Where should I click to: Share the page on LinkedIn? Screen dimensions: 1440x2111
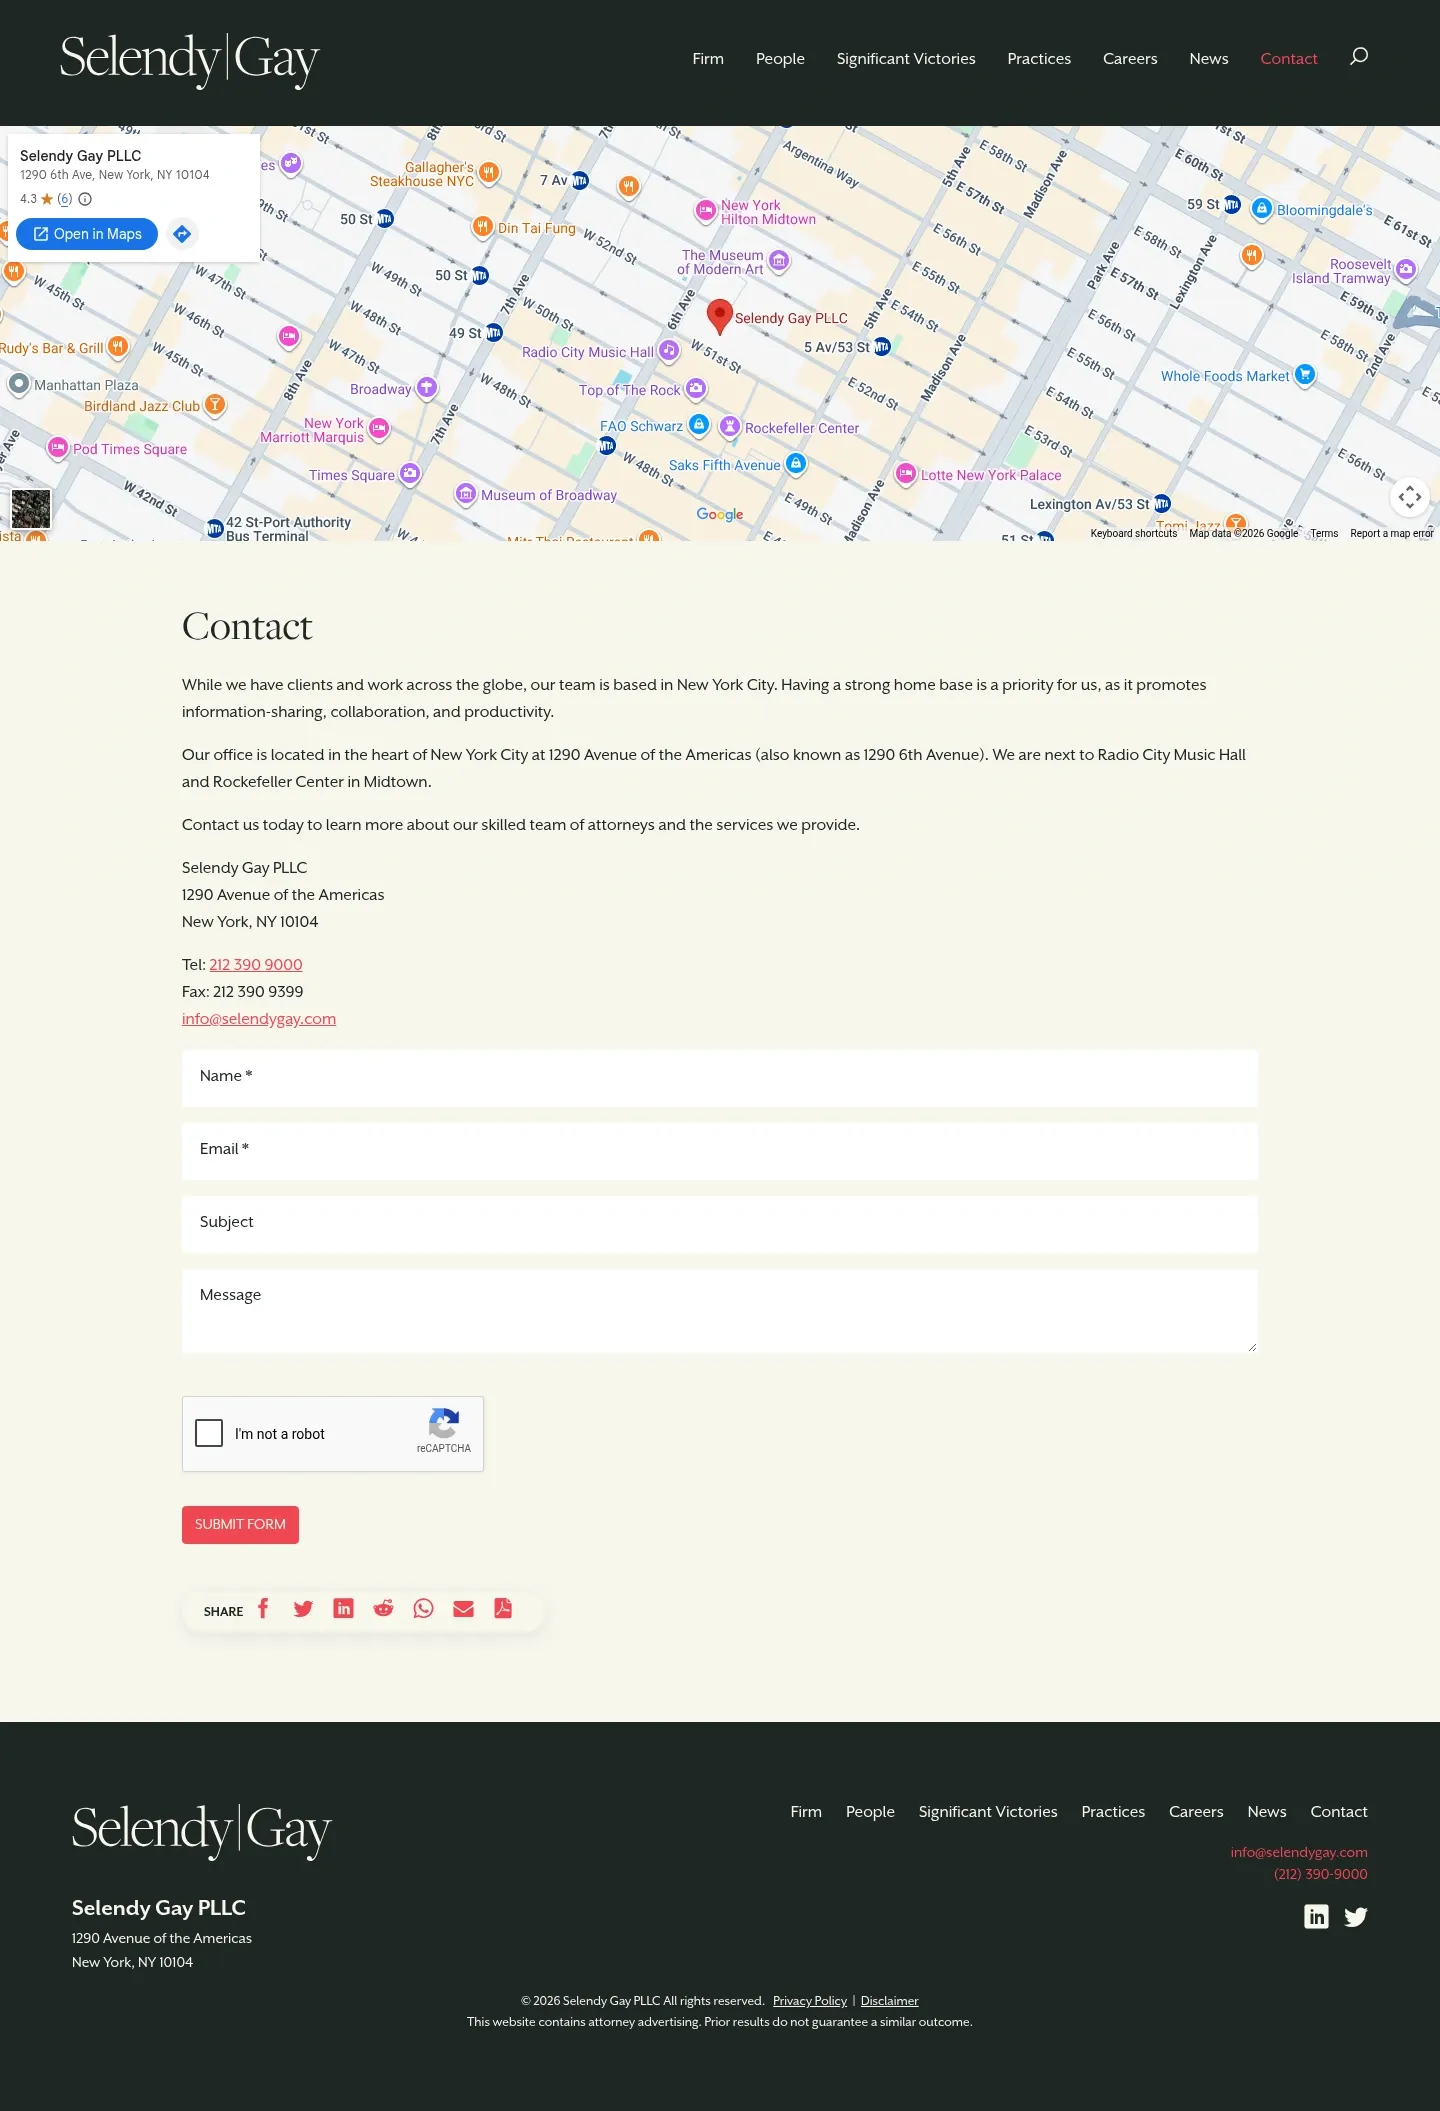(x=343, y=1608)
